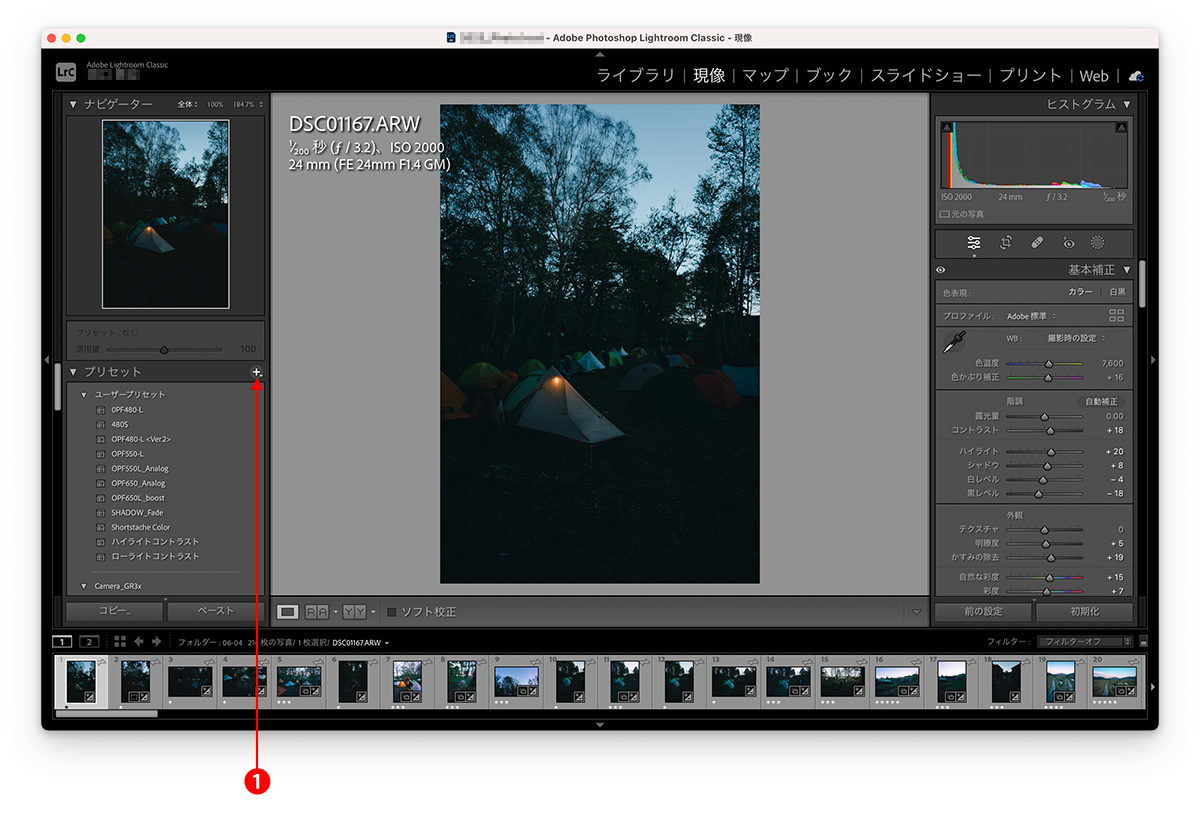Image resolution: width=1200 pixels, height=817 pixels.
Task: Toggle the 基本補正 panel eye icon
Action: pyautogui.click(x=941, y=270)
